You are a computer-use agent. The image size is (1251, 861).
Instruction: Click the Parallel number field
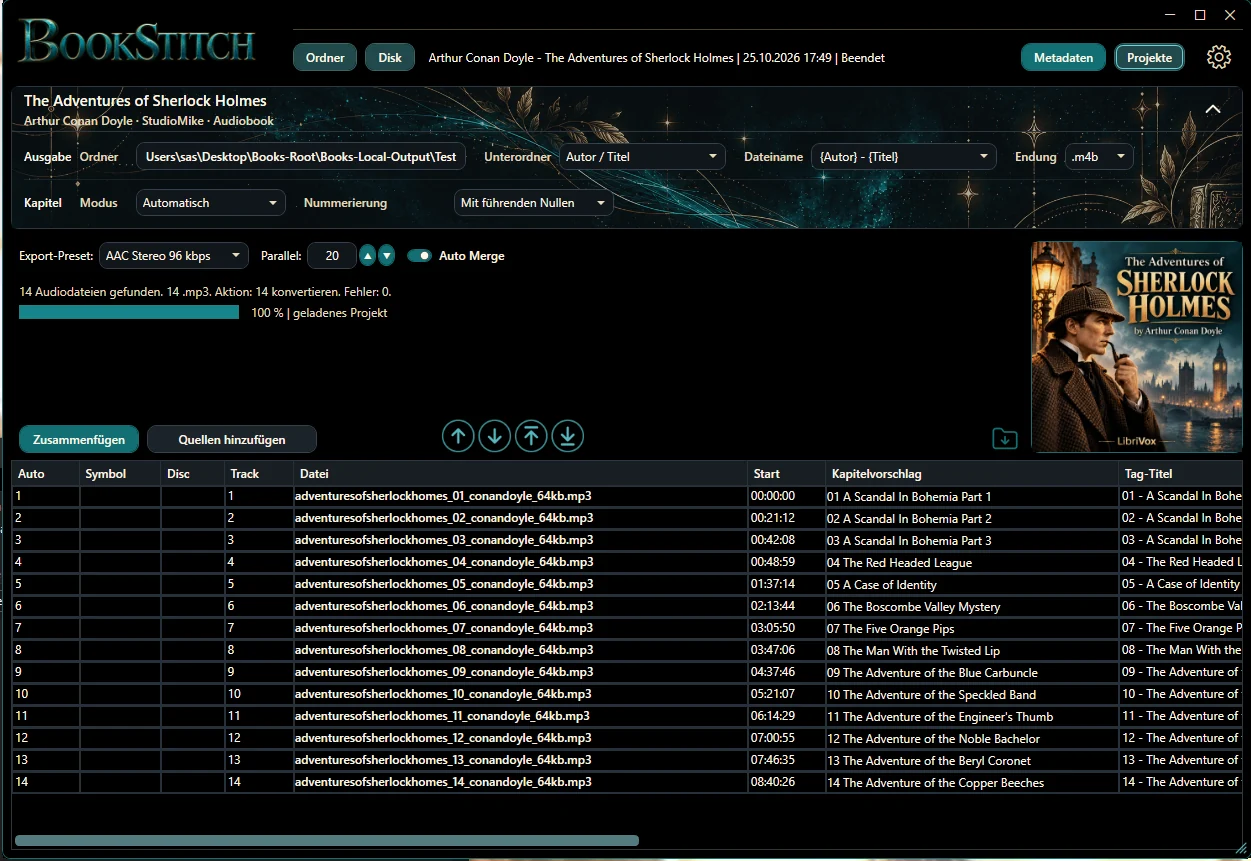332,256
